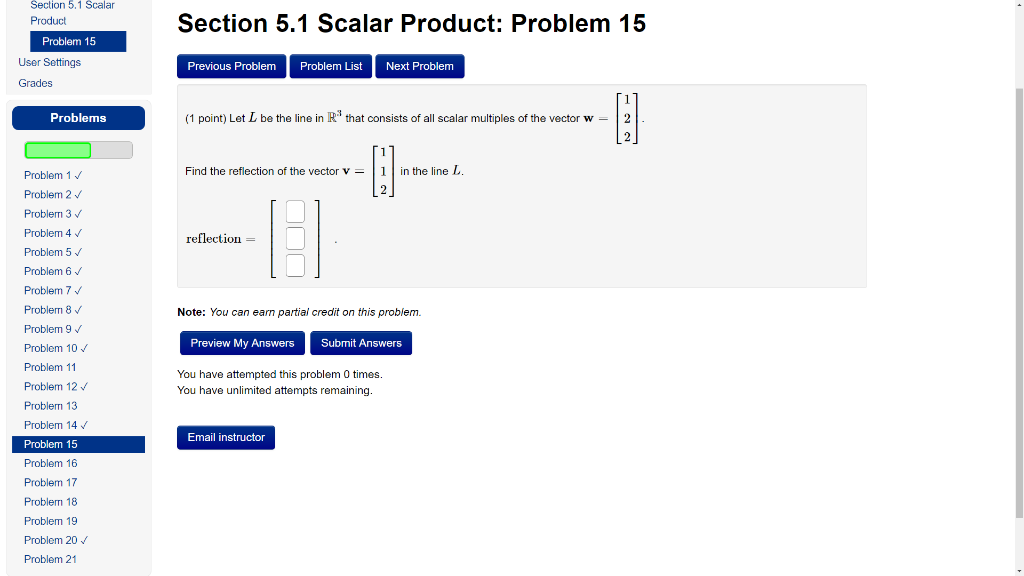Email instructor about this problem
Viewport: 1024px width, 576px height.
coord(225,437)
